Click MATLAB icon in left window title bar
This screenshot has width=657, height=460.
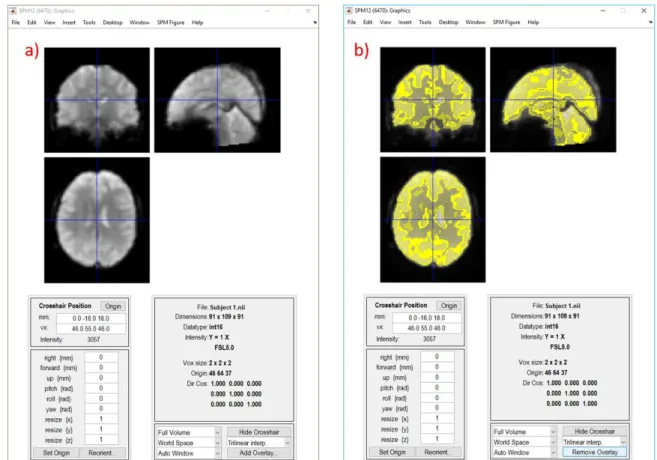[13, 11]
